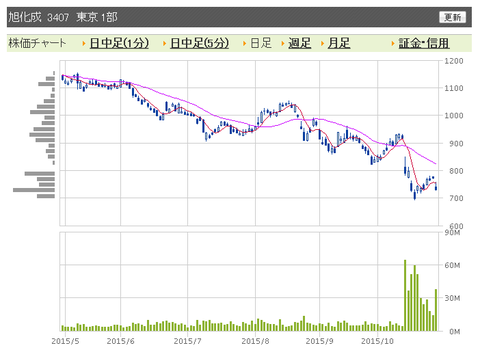The image size is (480, 363).
Task: Click orange arrow before 日中足(1分)
Action: click(84, 43)
